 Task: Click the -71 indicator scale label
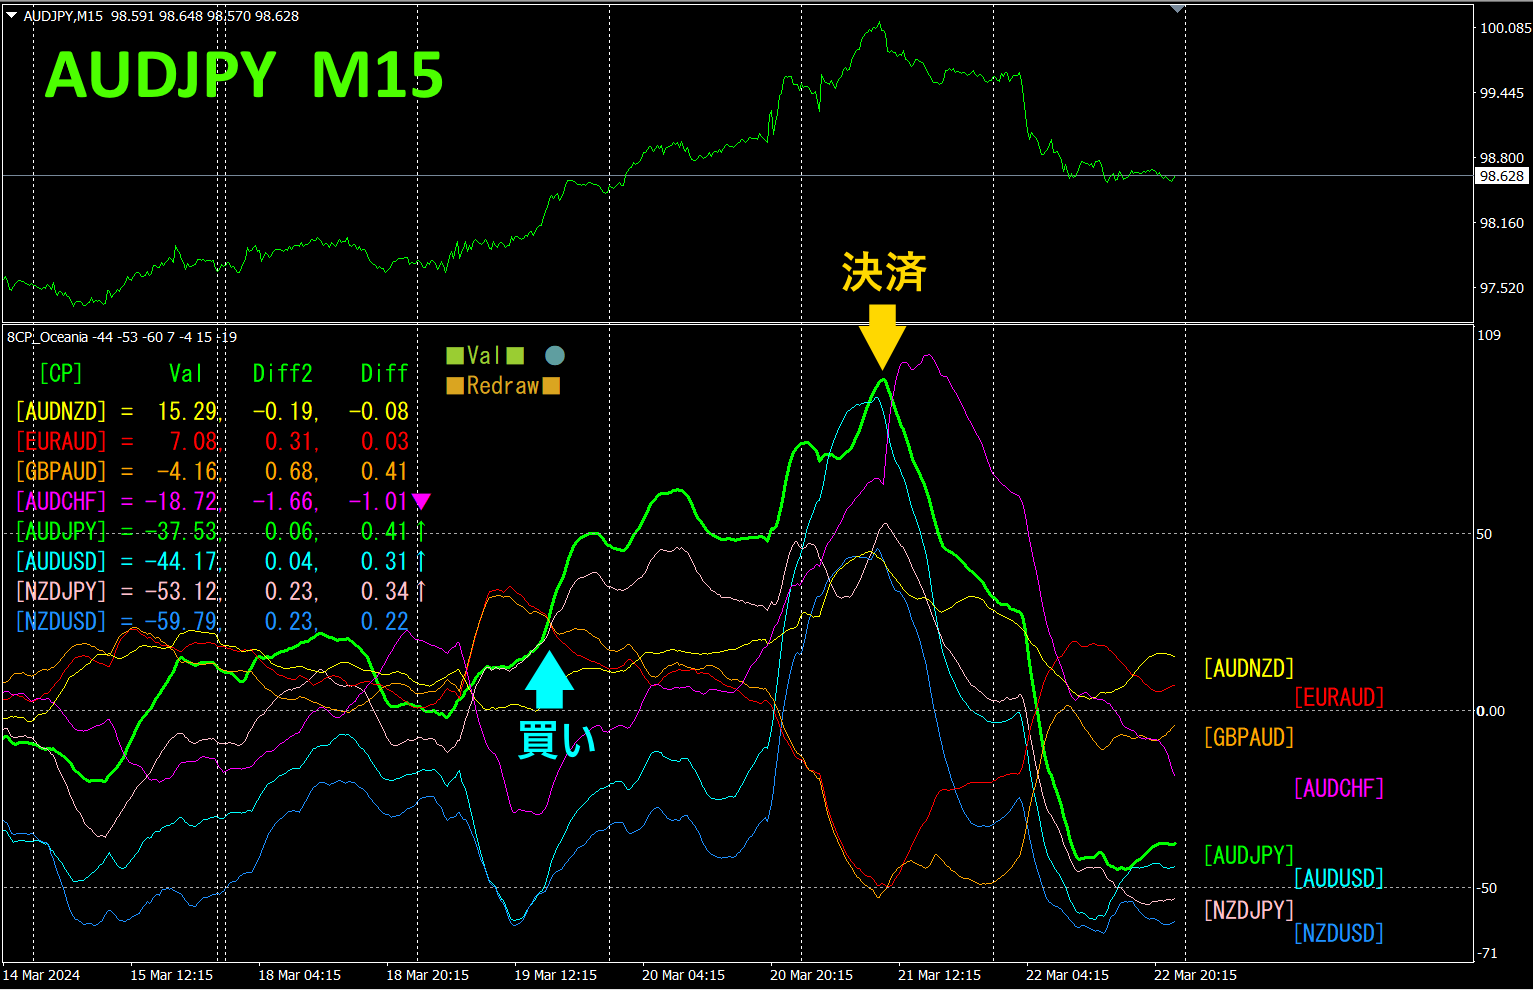(1489, 953)
